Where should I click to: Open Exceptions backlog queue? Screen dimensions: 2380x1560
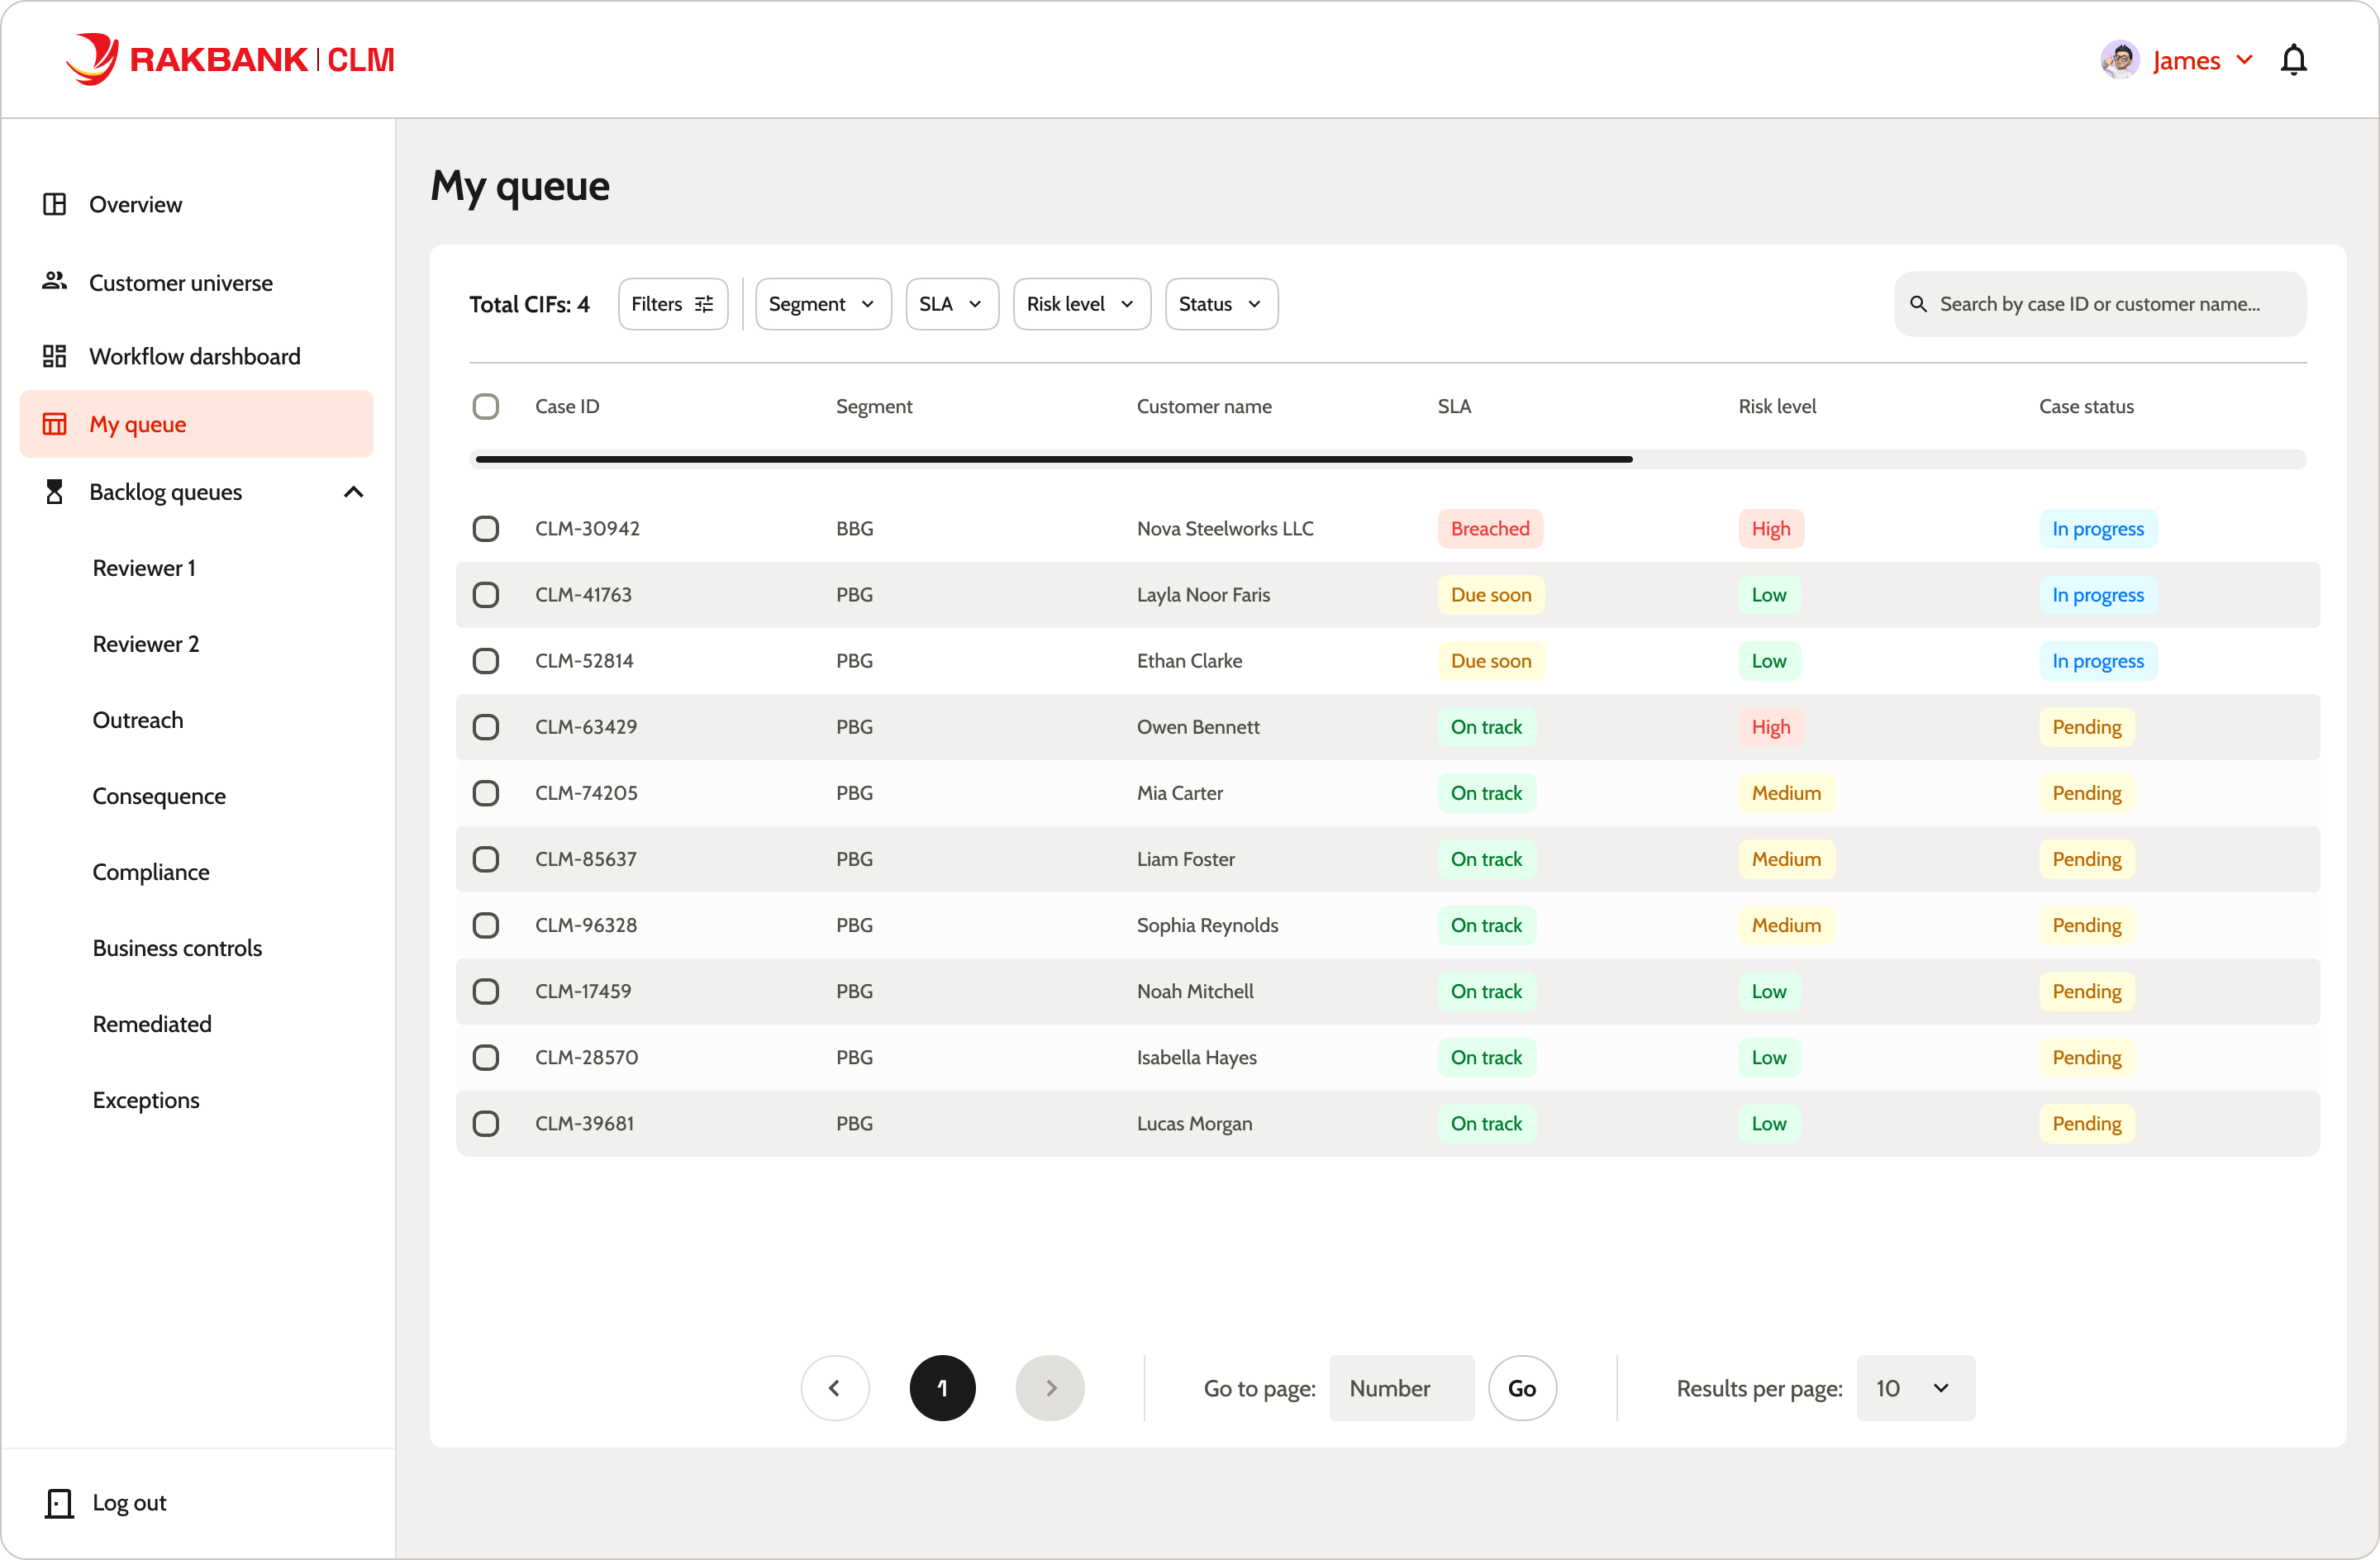146,1100
